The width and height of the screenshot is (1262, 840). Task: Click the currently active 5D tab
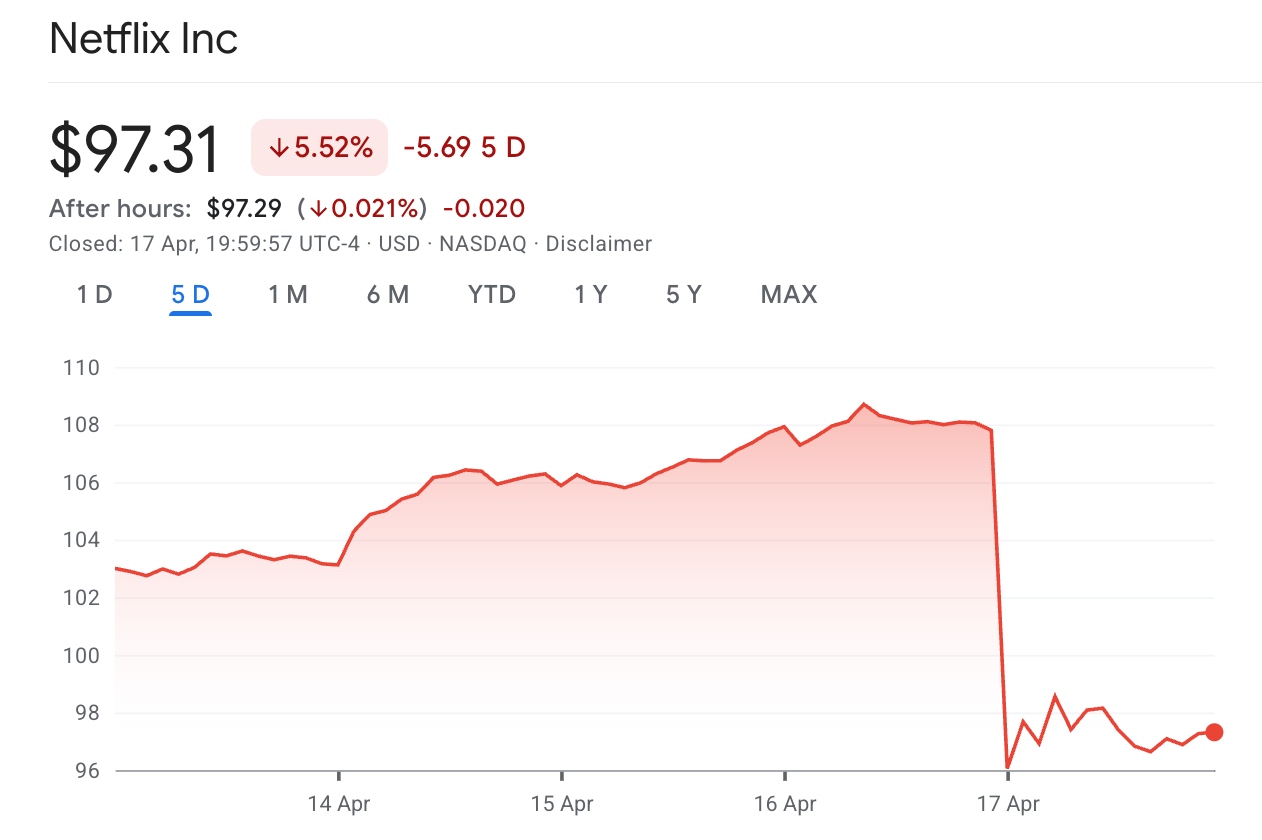coord(190,294)
